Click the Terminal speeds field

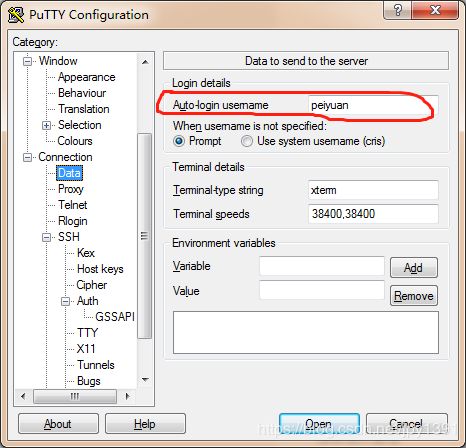(373, 214)
